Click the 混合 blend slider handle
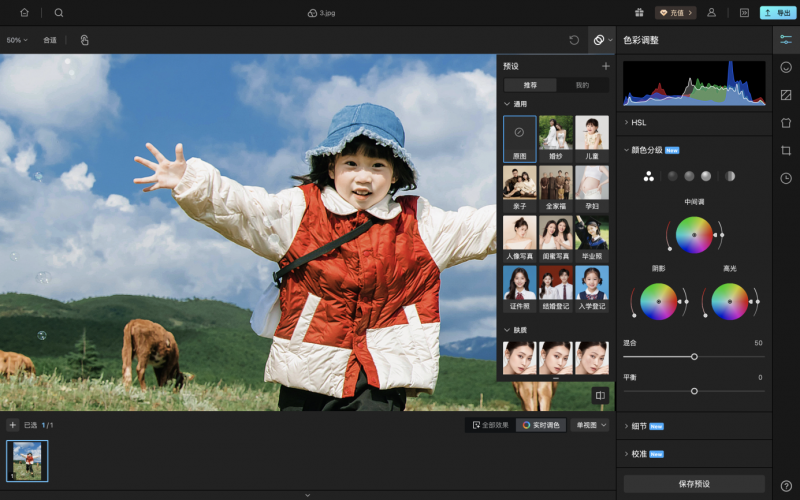800x500 pixels. [x=694, y=357]
